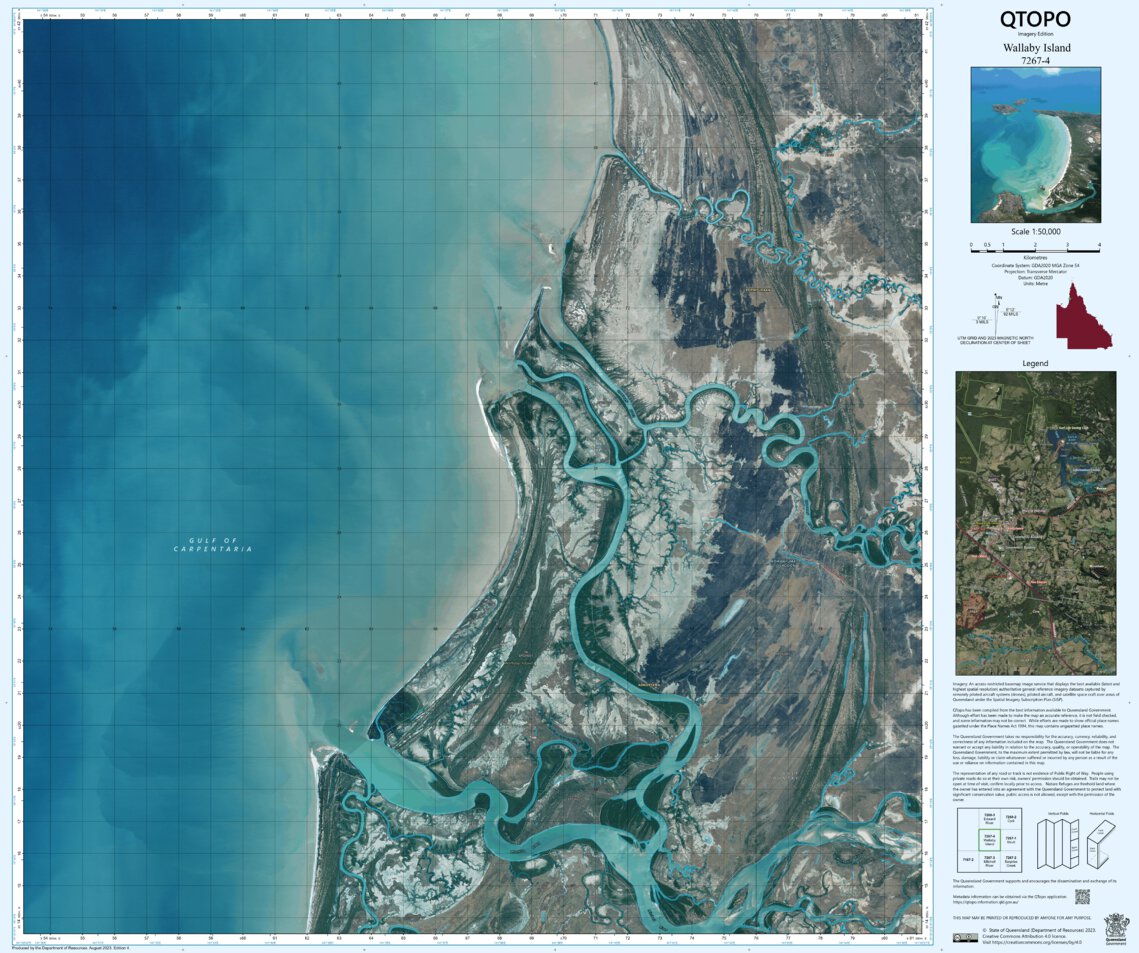Open the Legend section heading
Viewport: 1139px width, 953px height.
pyautogui.click(x=1035, y=363)
